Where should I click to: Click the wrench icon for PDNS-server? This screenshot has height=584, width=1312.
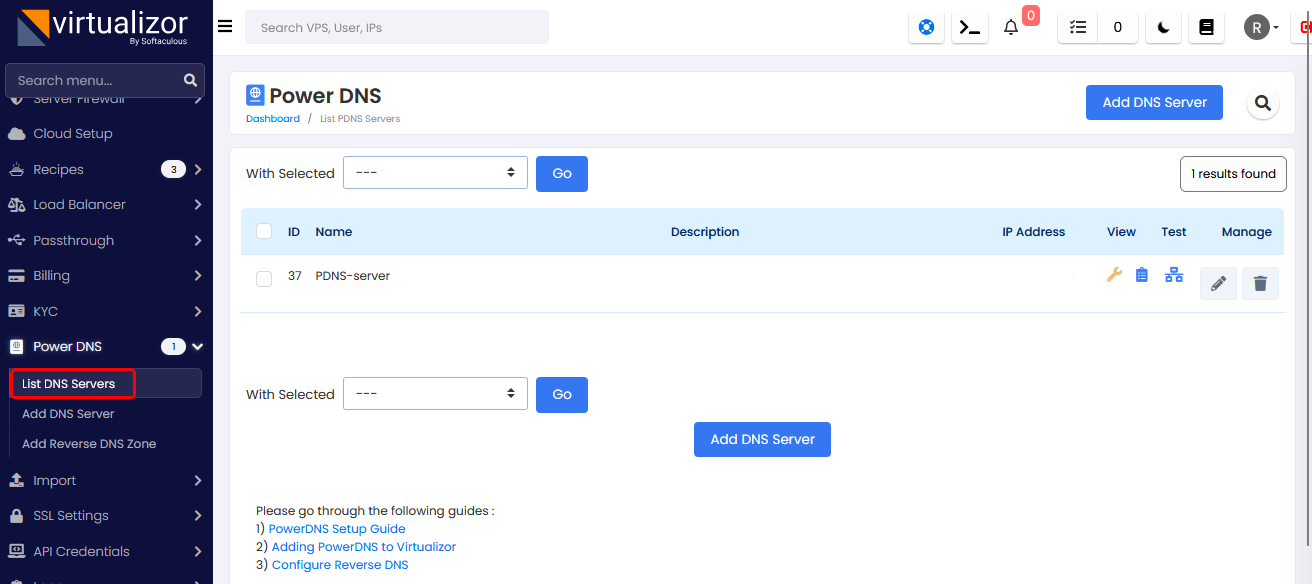pos(1114,275)
